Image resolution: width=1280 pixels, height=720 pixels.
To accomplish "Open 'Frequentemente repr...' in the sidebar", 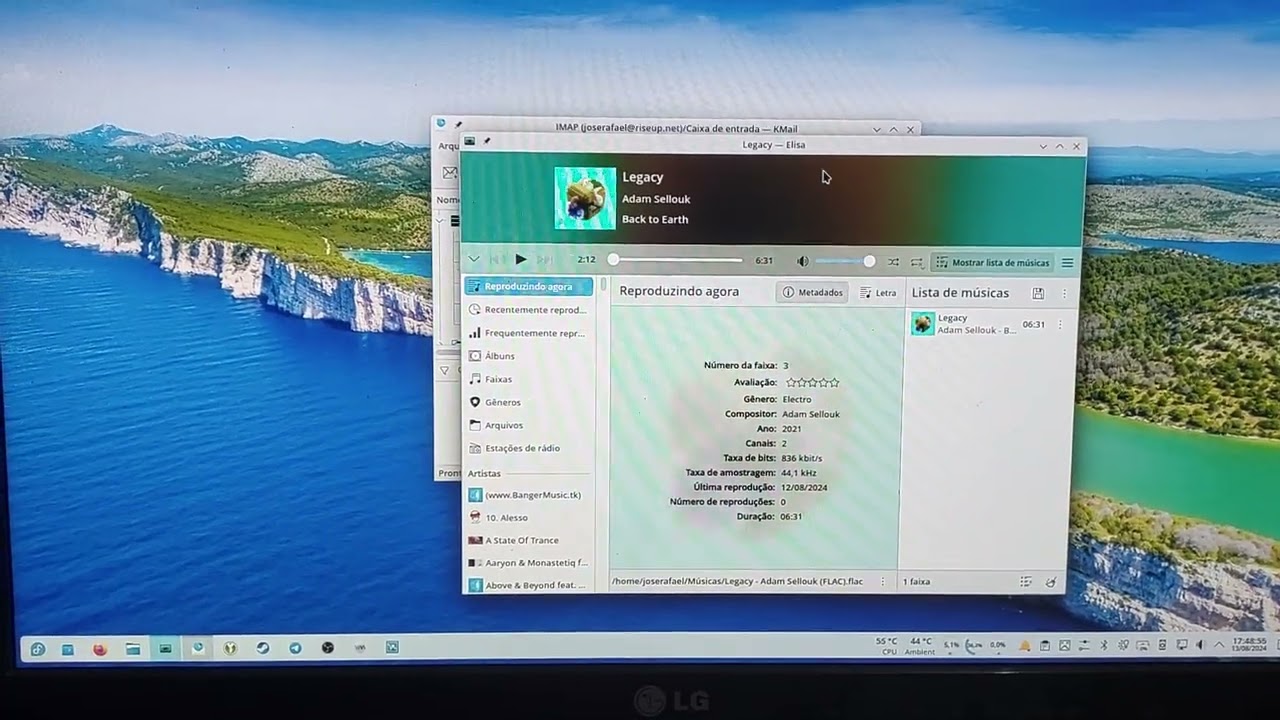I will pos(529,333).
